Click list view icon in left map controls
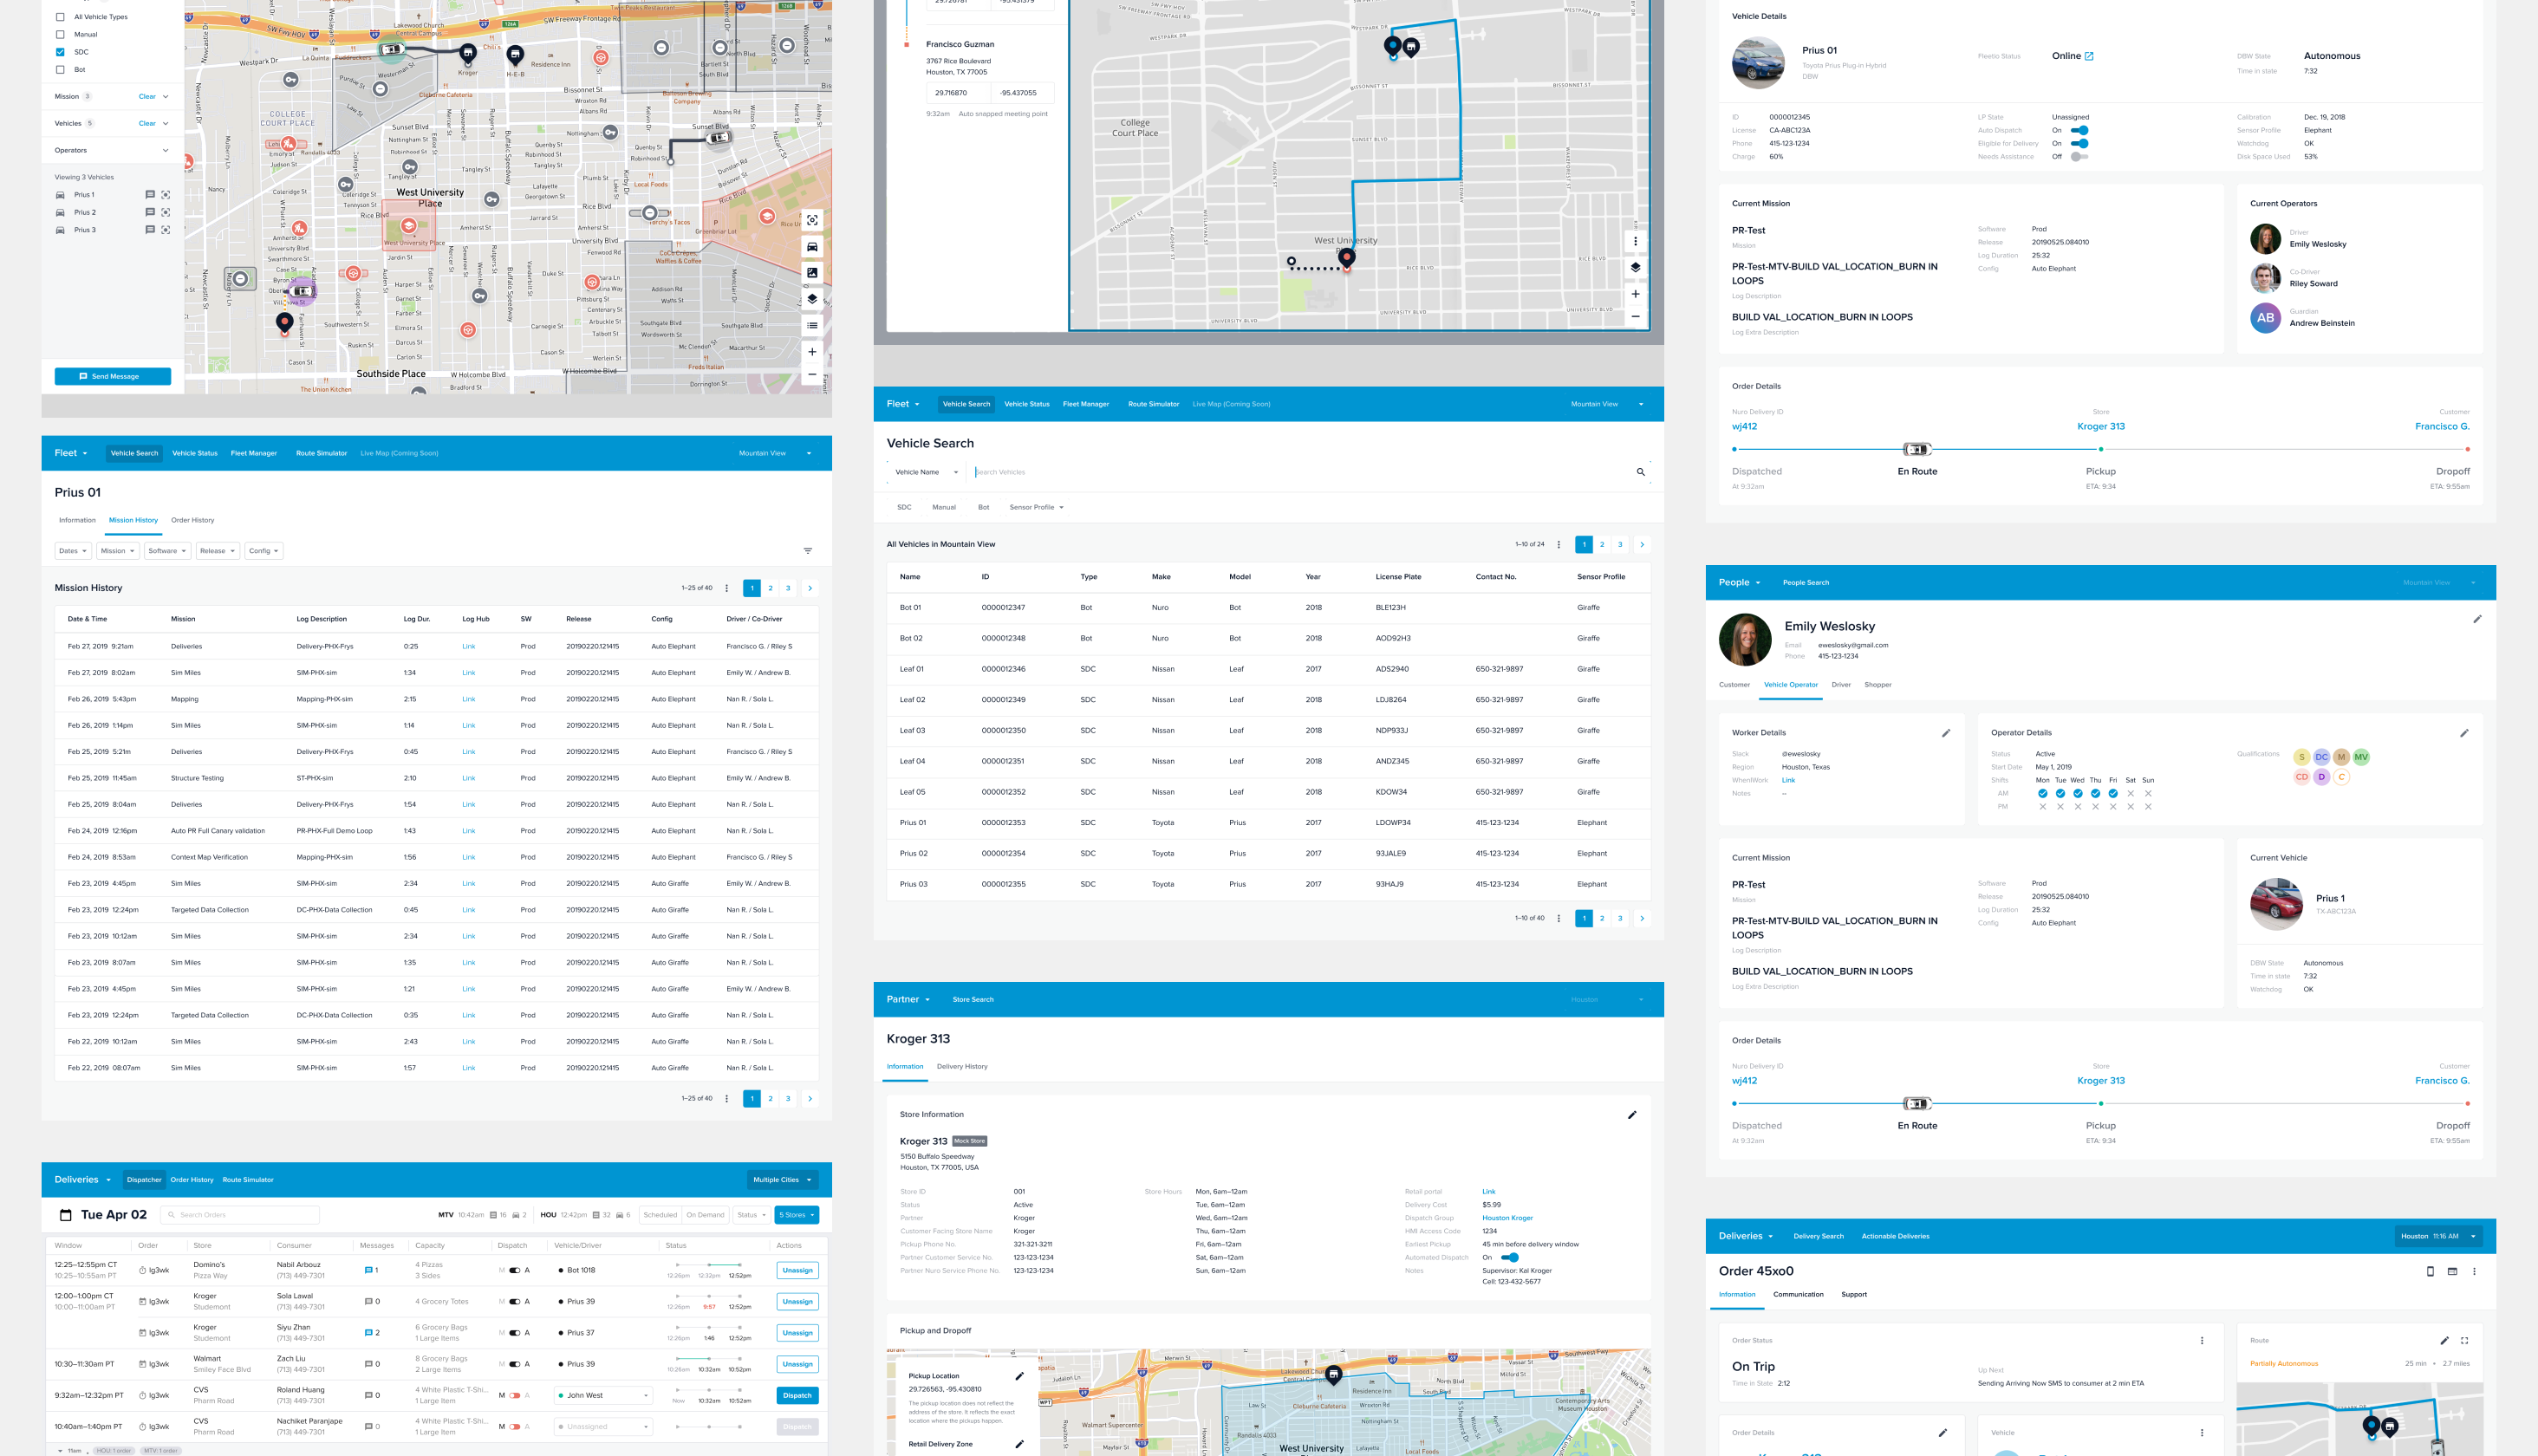The width and height of the screenshot is (2538, 1456). tap(812, 325)
